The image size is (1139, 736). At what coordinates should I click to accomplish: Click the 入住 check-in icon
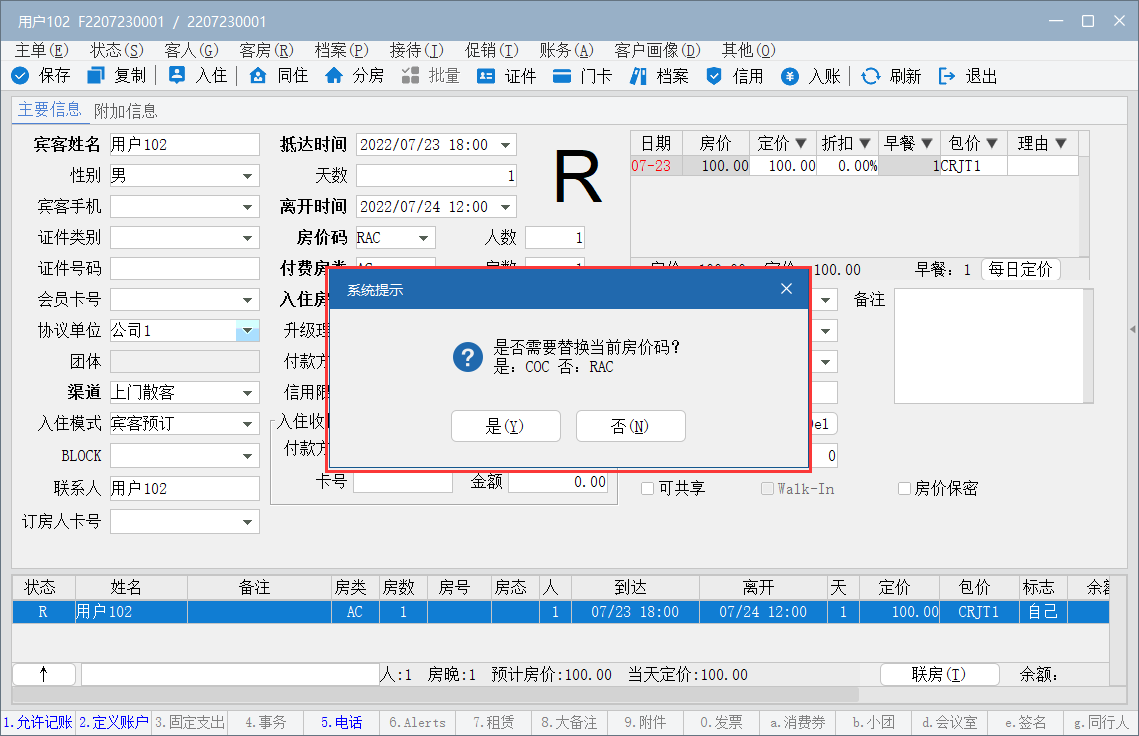pyautogui.click(x=177, y=75)
